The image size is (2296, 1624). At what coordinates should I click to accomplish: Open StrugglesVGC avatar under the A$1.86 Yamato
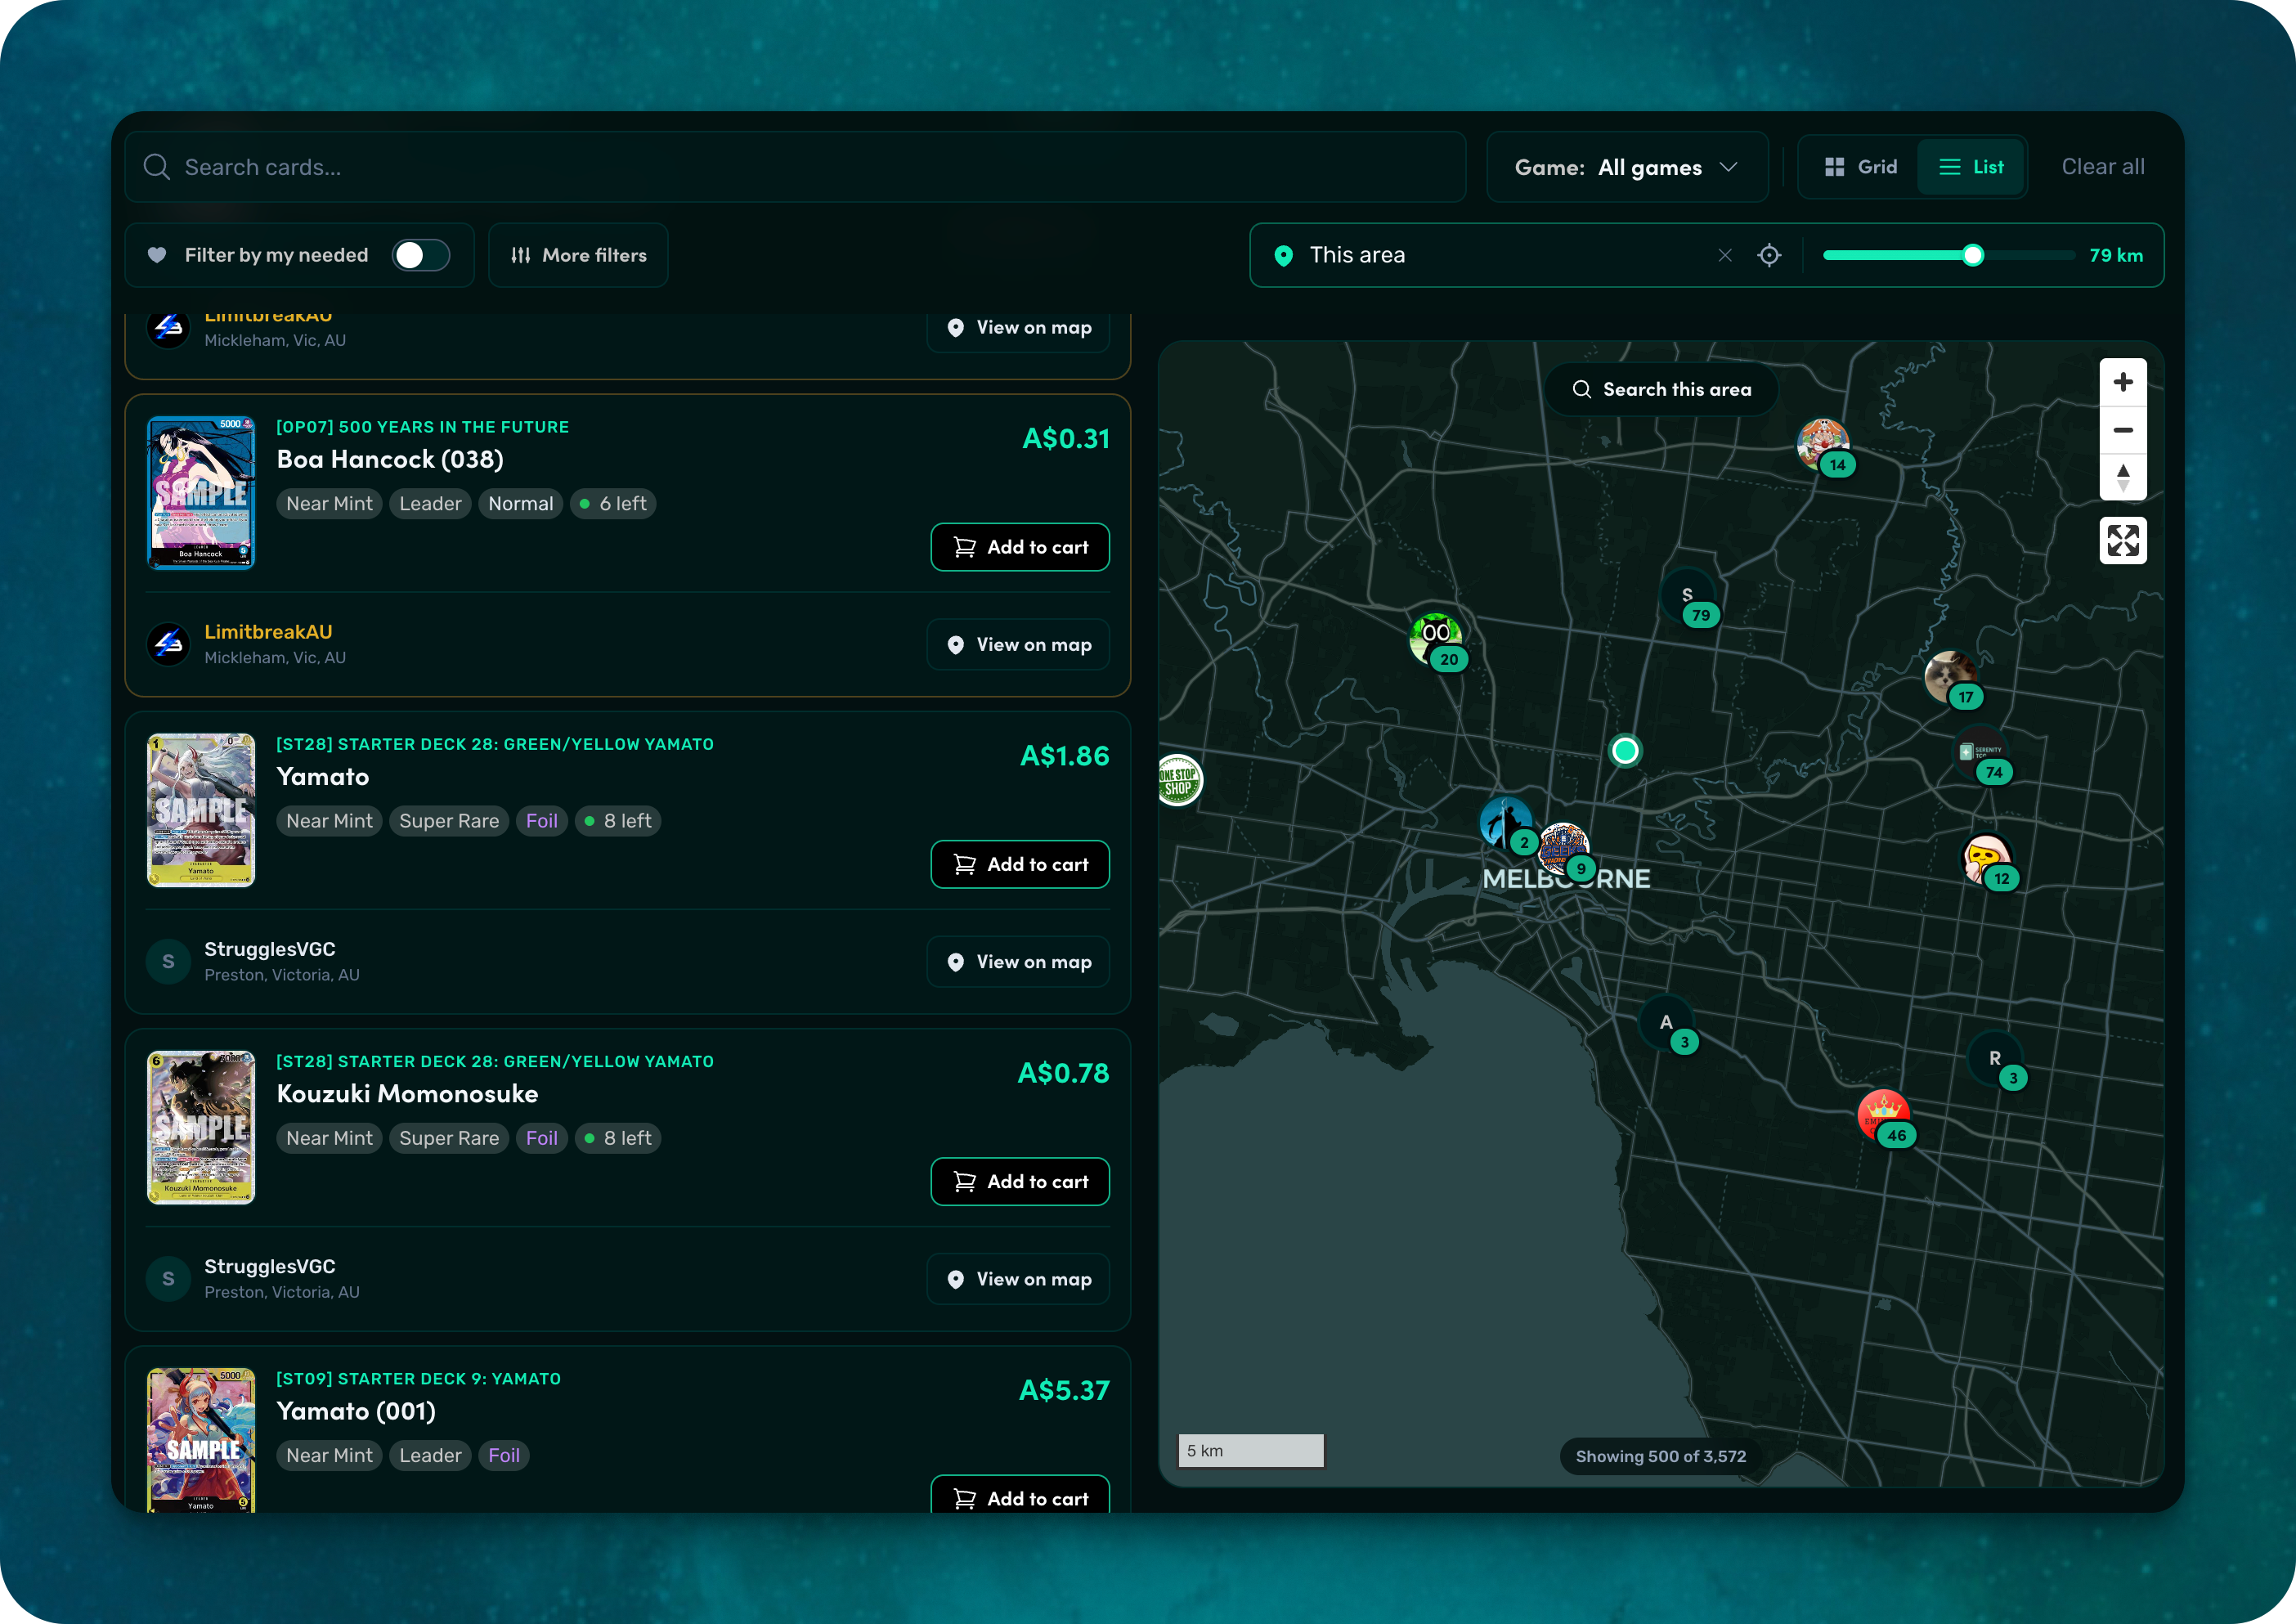pyautogui.click(x=168, y=961)
